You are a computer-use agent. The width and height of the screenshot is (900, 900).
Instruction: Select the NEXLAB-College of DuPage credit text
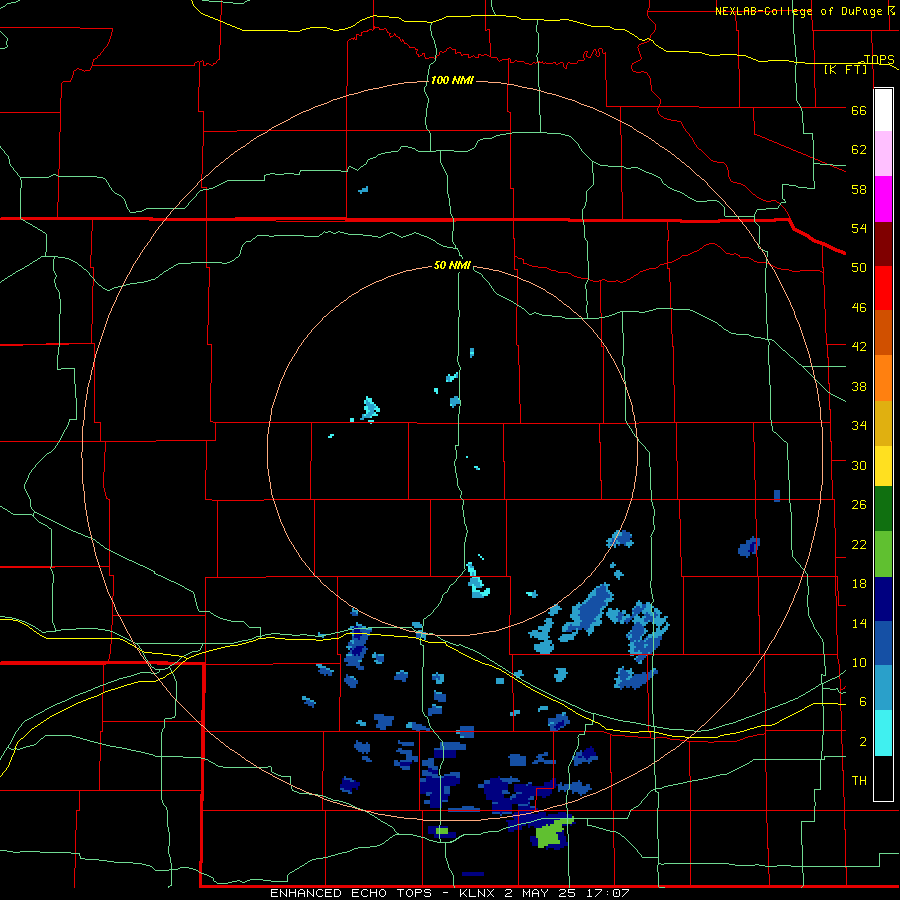[798, 11]
